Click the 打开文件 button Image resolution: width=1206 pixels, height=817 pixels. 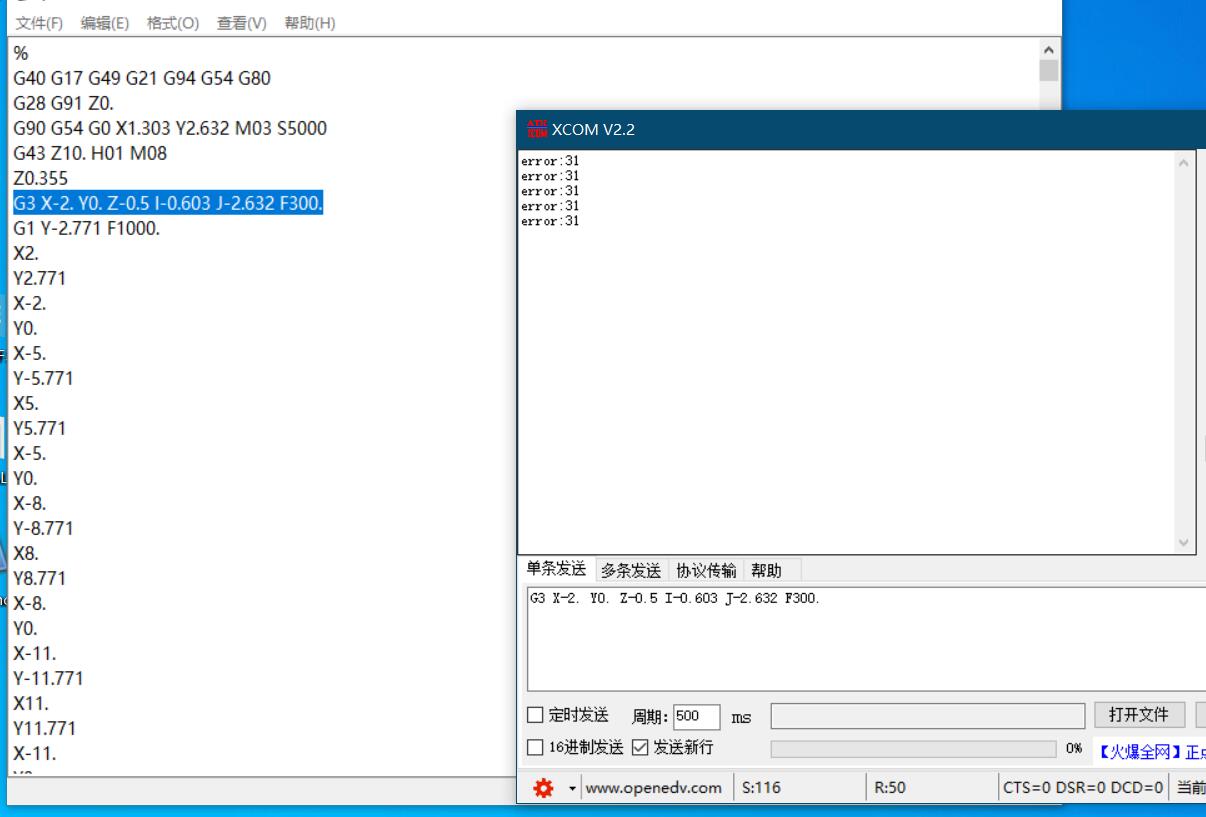coord(1138,715)
